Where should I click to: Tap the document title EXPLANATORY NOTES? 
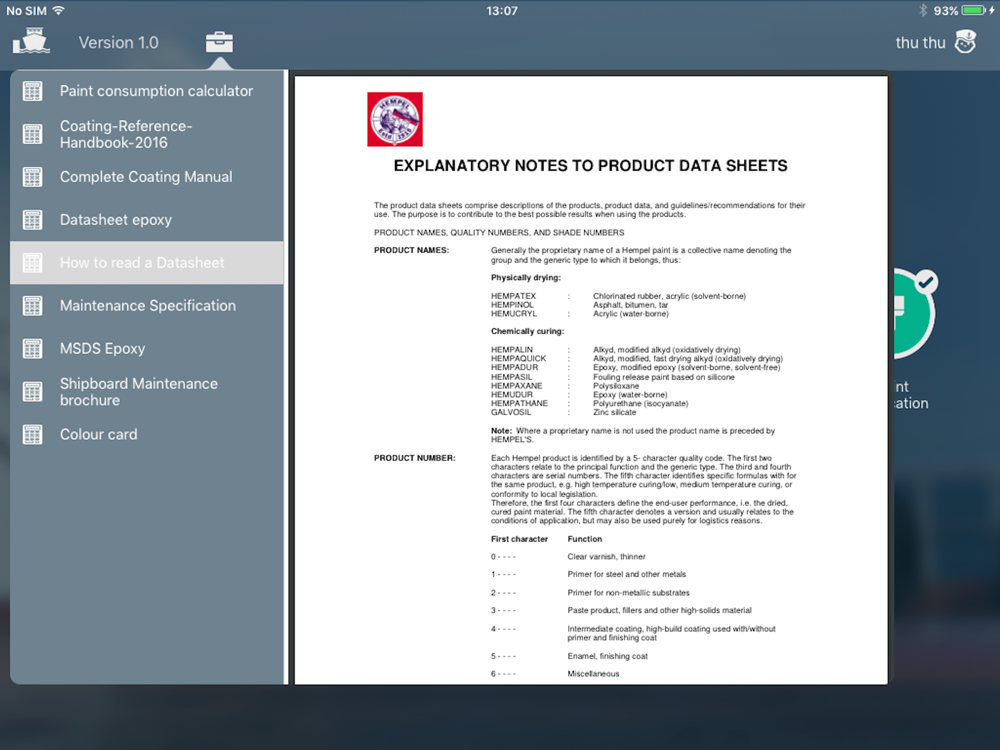591,166
